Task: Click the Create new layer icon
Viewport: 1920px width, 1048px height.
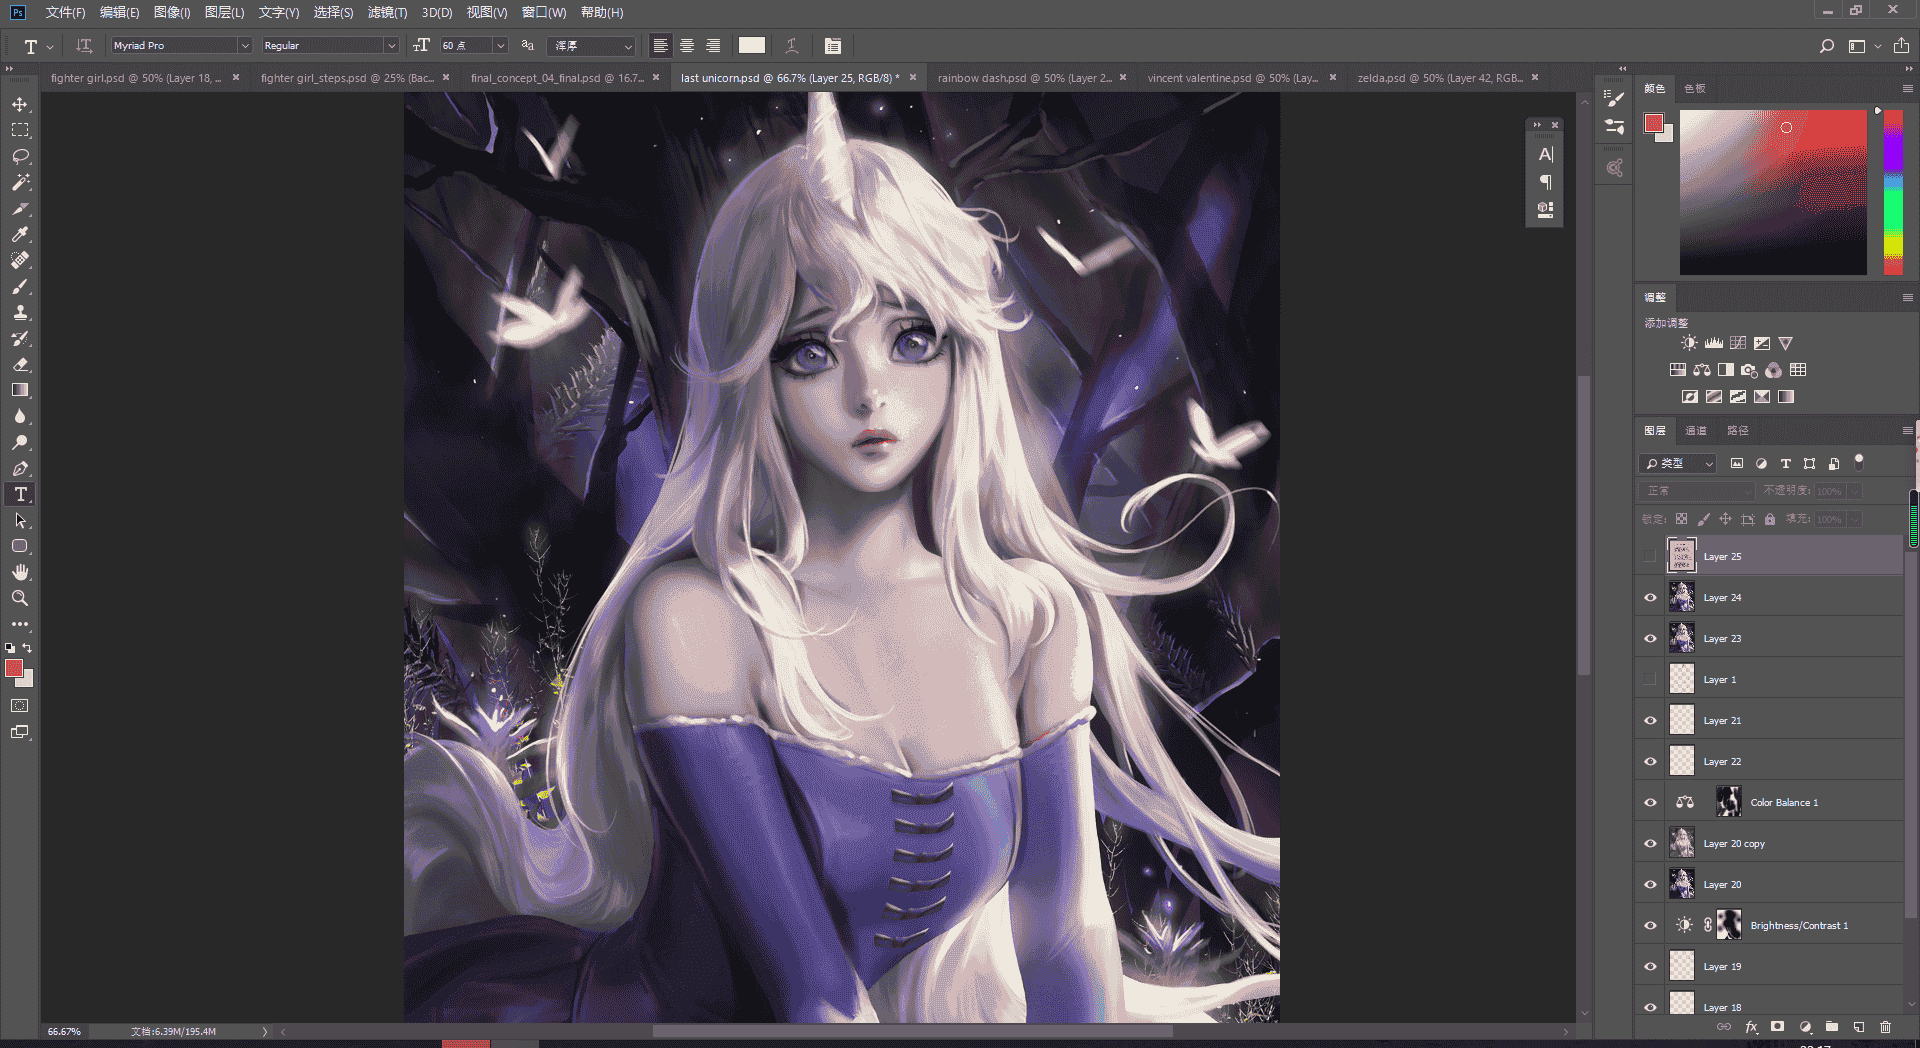Action: pyautogui.click(x=1858, y=1027)
